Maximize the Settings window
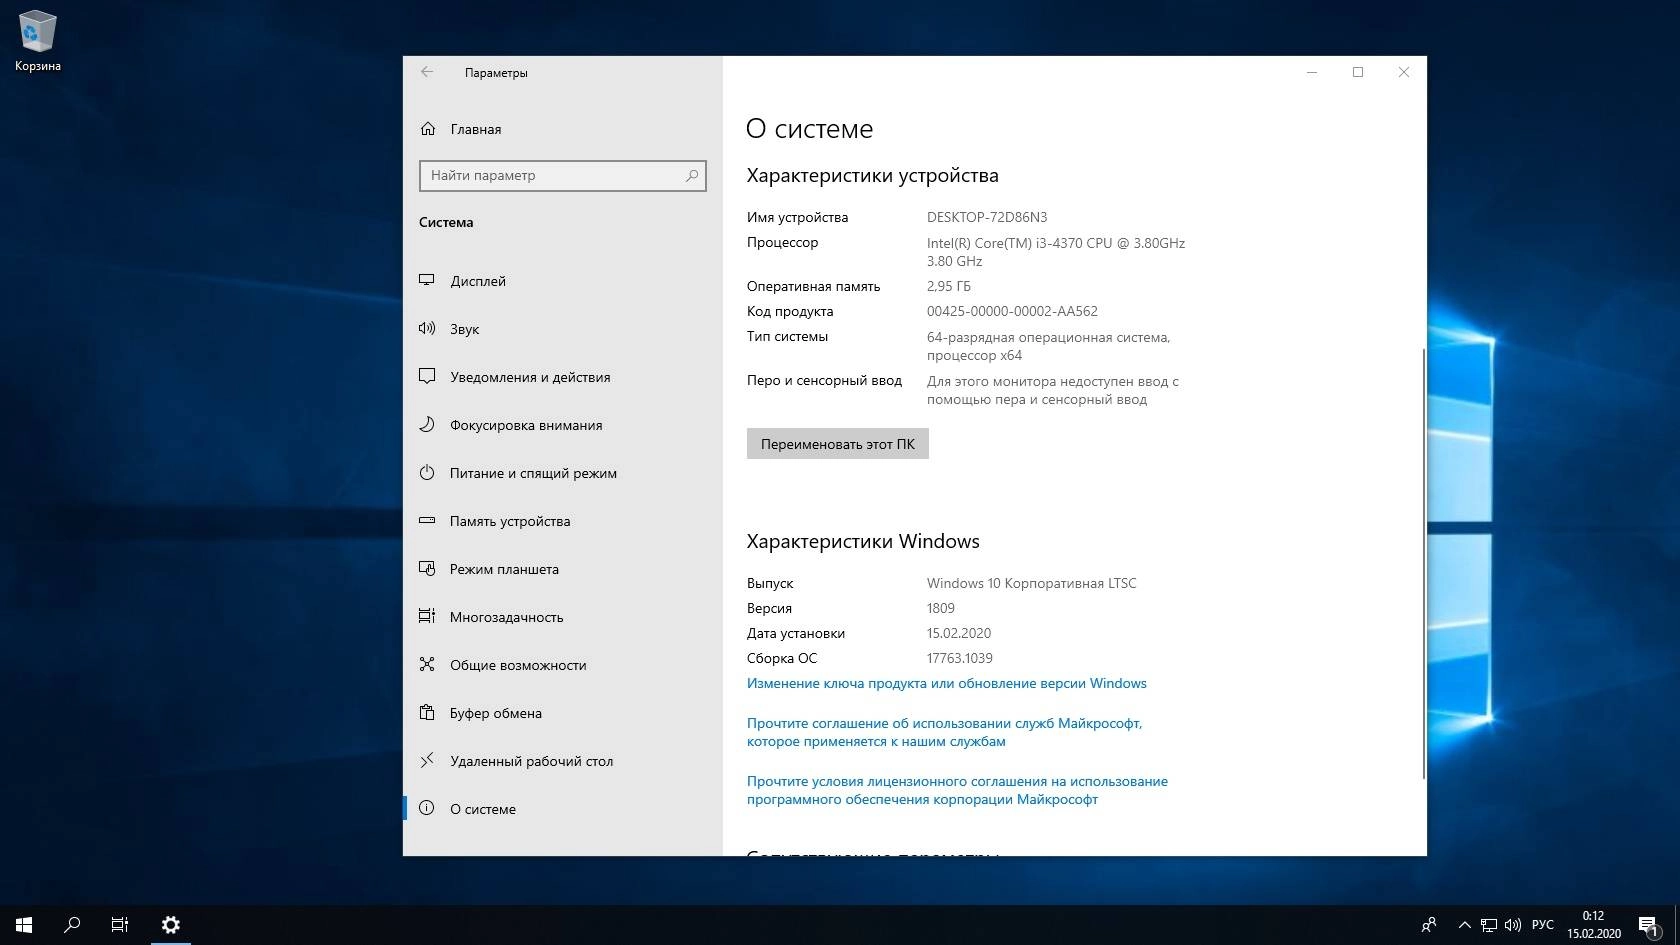The width and height of the screenshot is (1680, 945). (x=1358, y=72)
